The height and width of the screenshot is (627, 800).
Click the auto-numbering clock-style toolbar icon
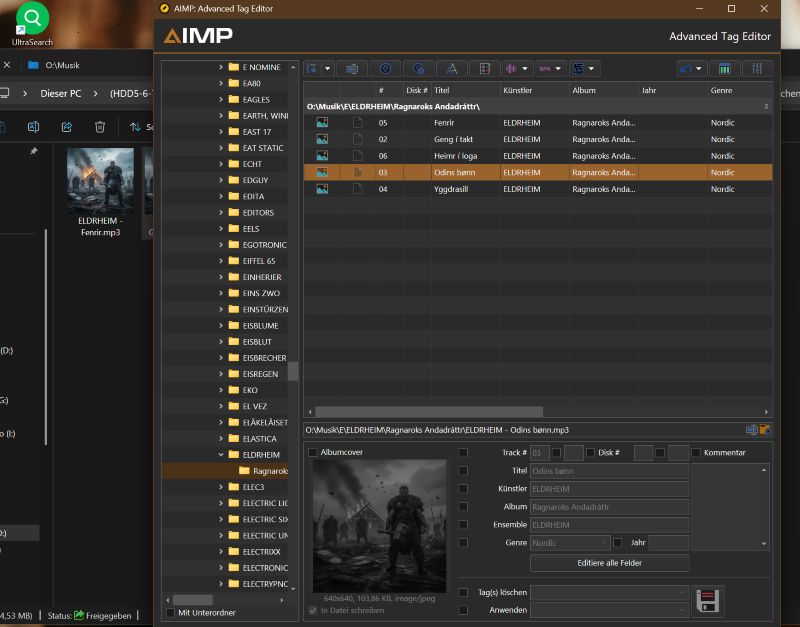(x=385, y=69)
